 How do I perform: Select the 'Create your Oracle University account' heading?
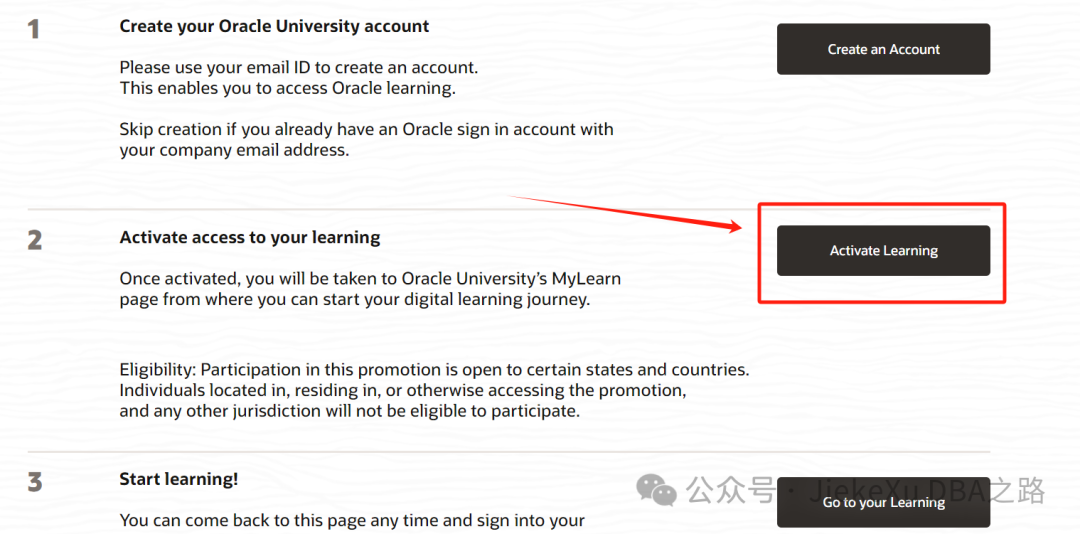point(274,26)
